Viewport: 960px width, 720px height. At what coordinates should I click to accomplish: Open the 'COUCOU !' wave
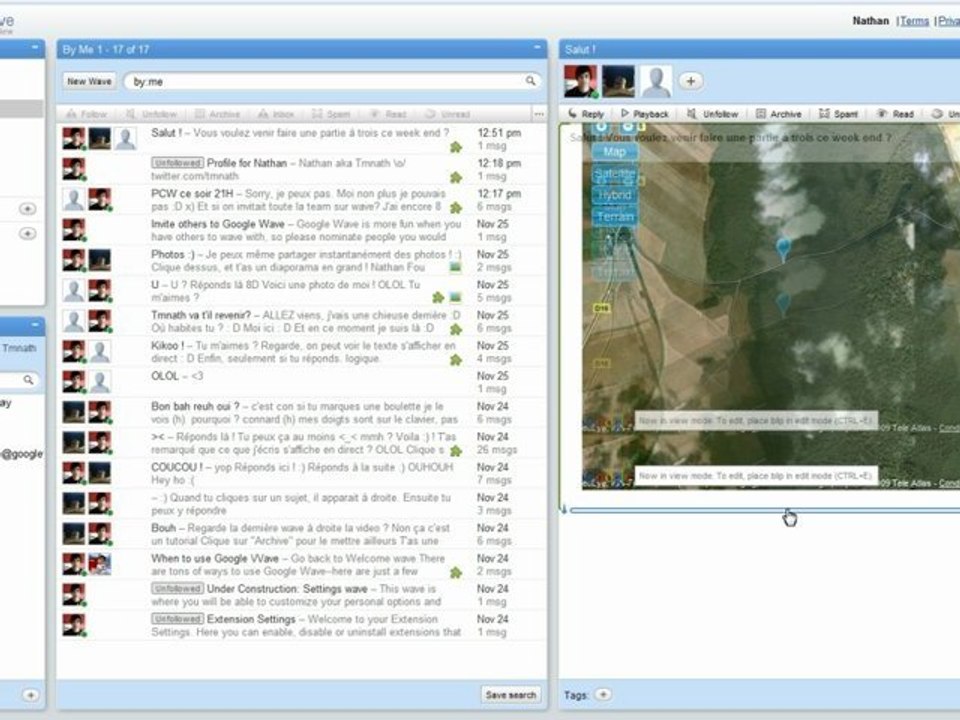point(301,473)
